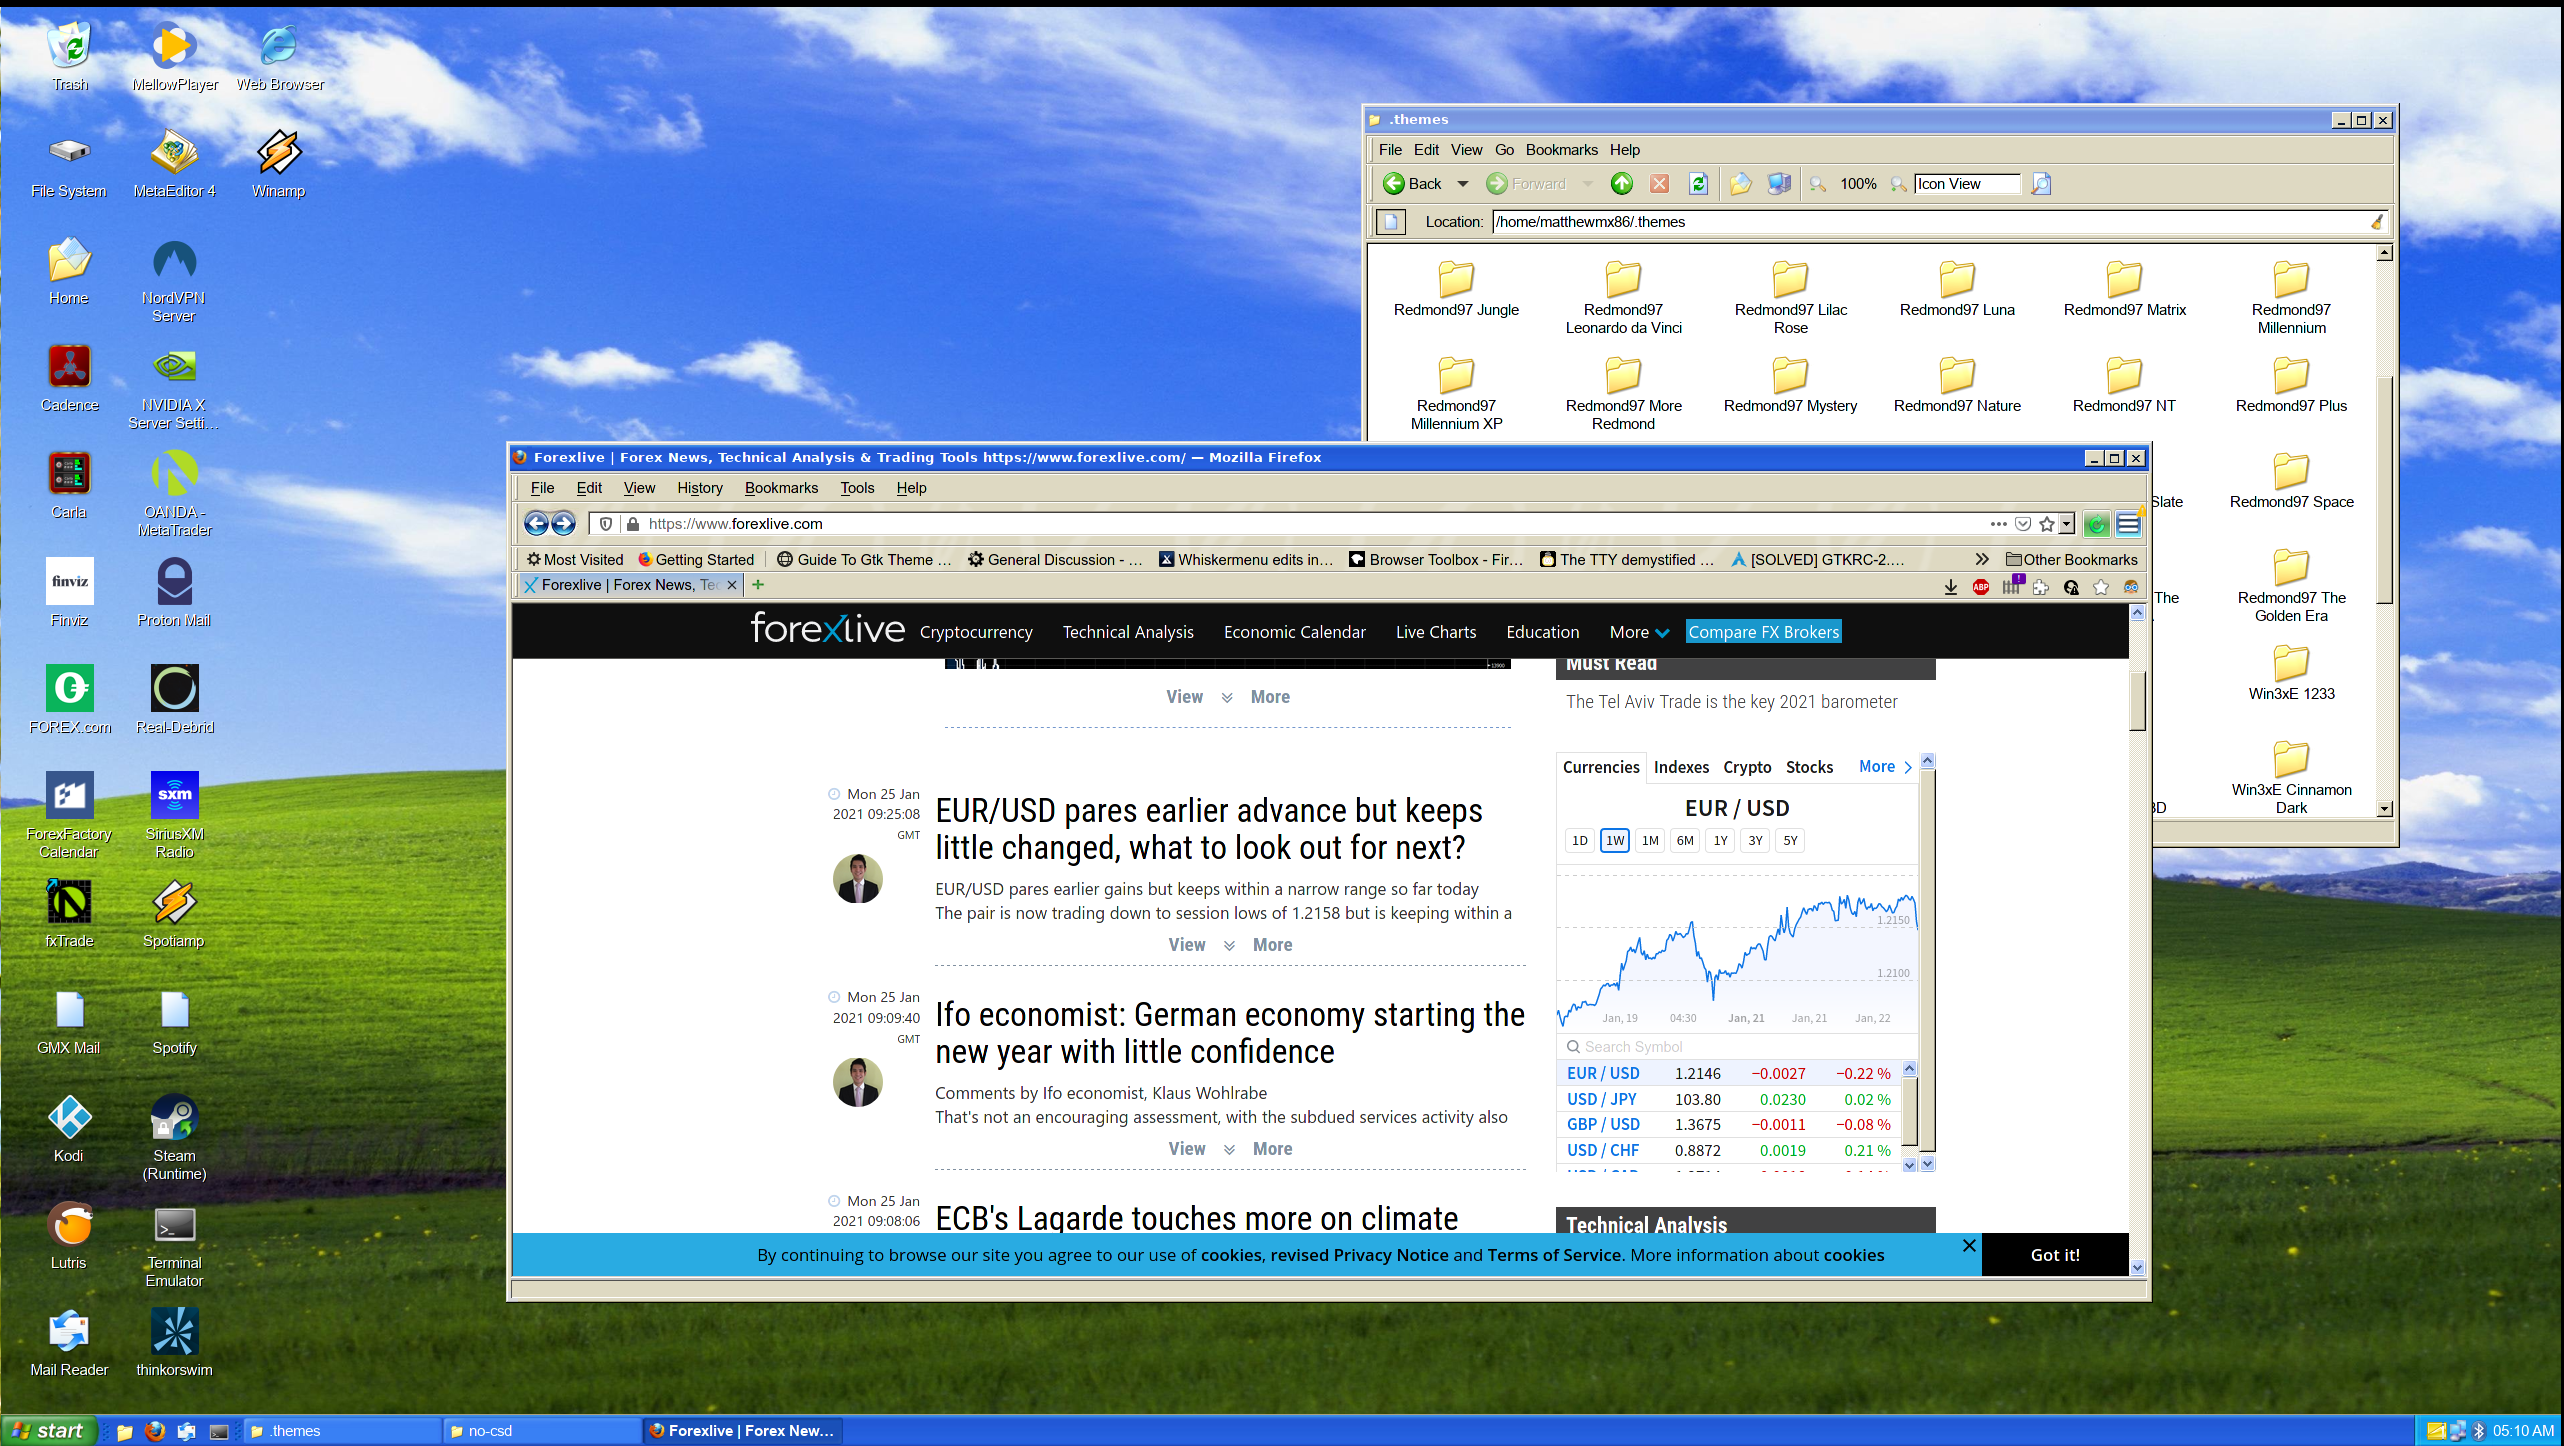Screen dimensions: 2564x1446
Task: Open address bar history dropdown arrow
Action: pyautogui.click(x=2066, y=524)
